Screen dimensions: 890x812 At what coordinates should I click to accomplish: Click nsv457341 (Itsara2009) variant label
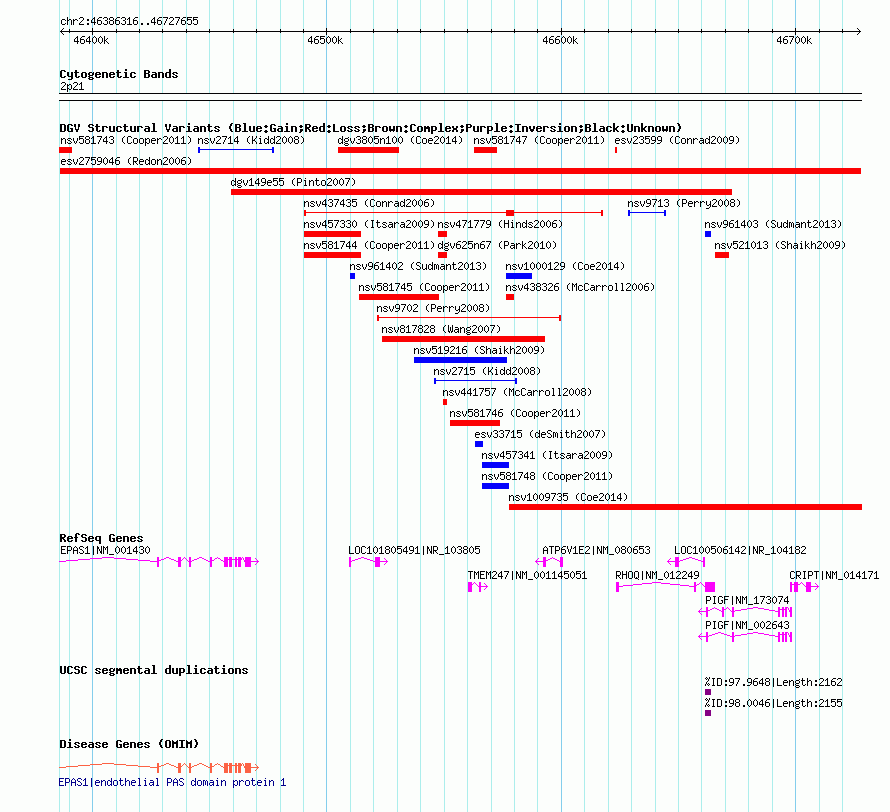[547, 455]
